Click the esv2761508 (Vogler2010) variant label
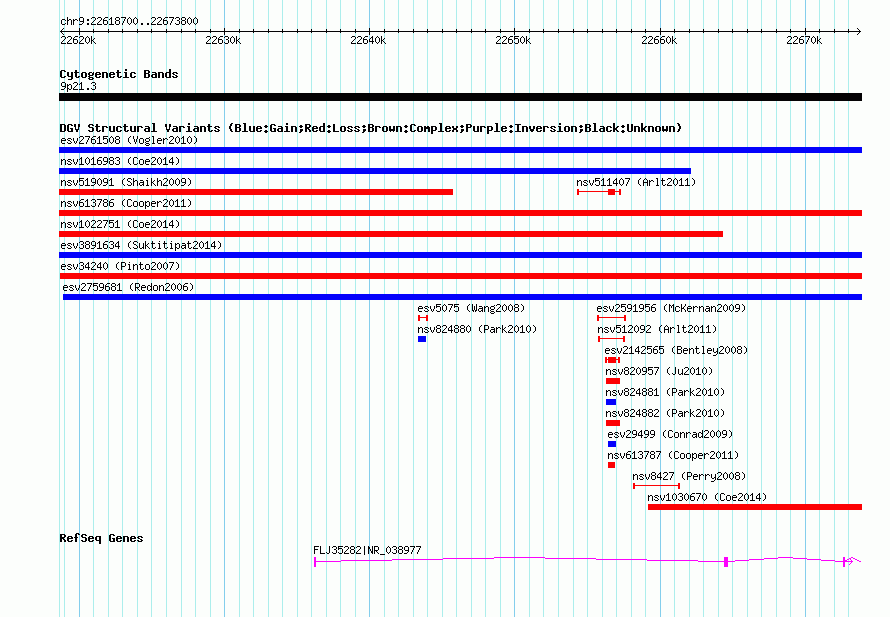 (129, 140)
